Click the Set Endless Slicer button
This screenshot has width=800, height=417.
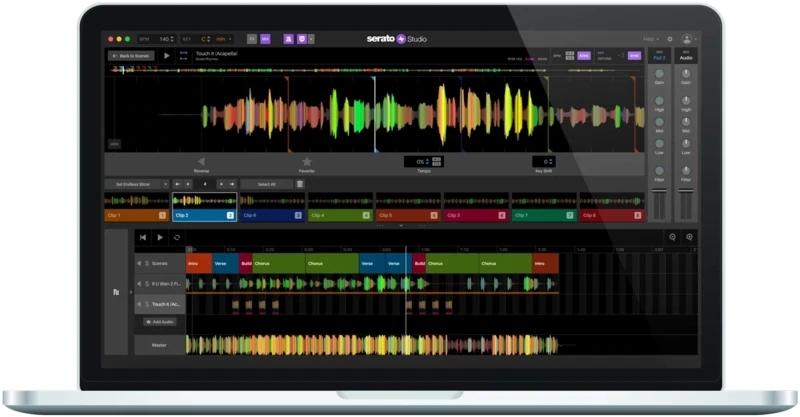133,184
